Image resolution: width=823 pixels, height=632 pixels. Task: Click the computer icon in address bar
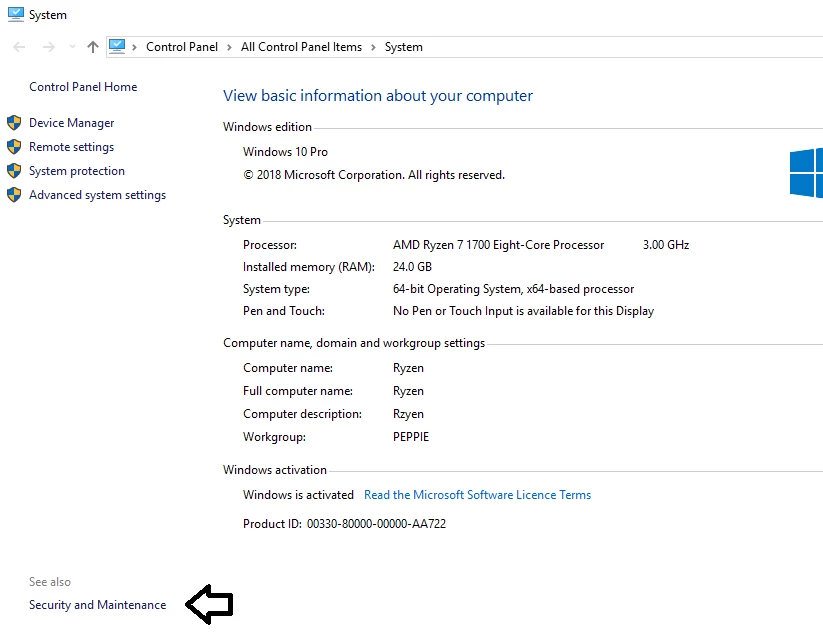(117, 47)
